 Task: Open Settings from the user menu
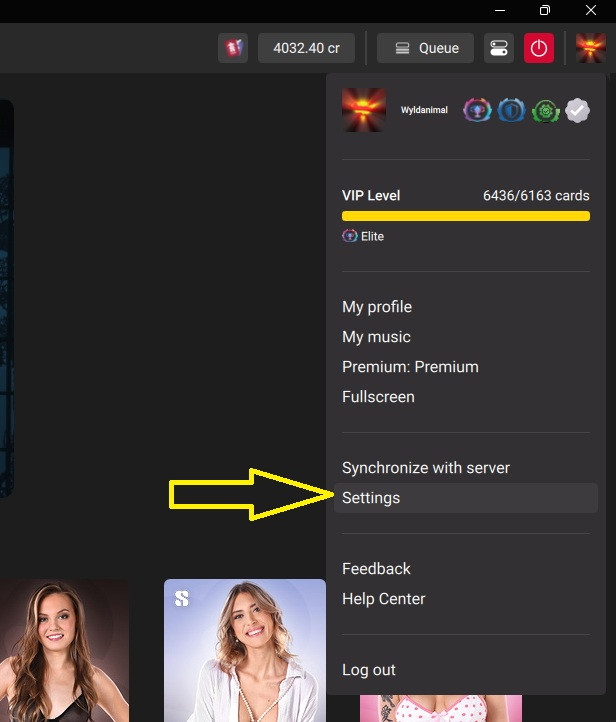(x=371, y=498)
